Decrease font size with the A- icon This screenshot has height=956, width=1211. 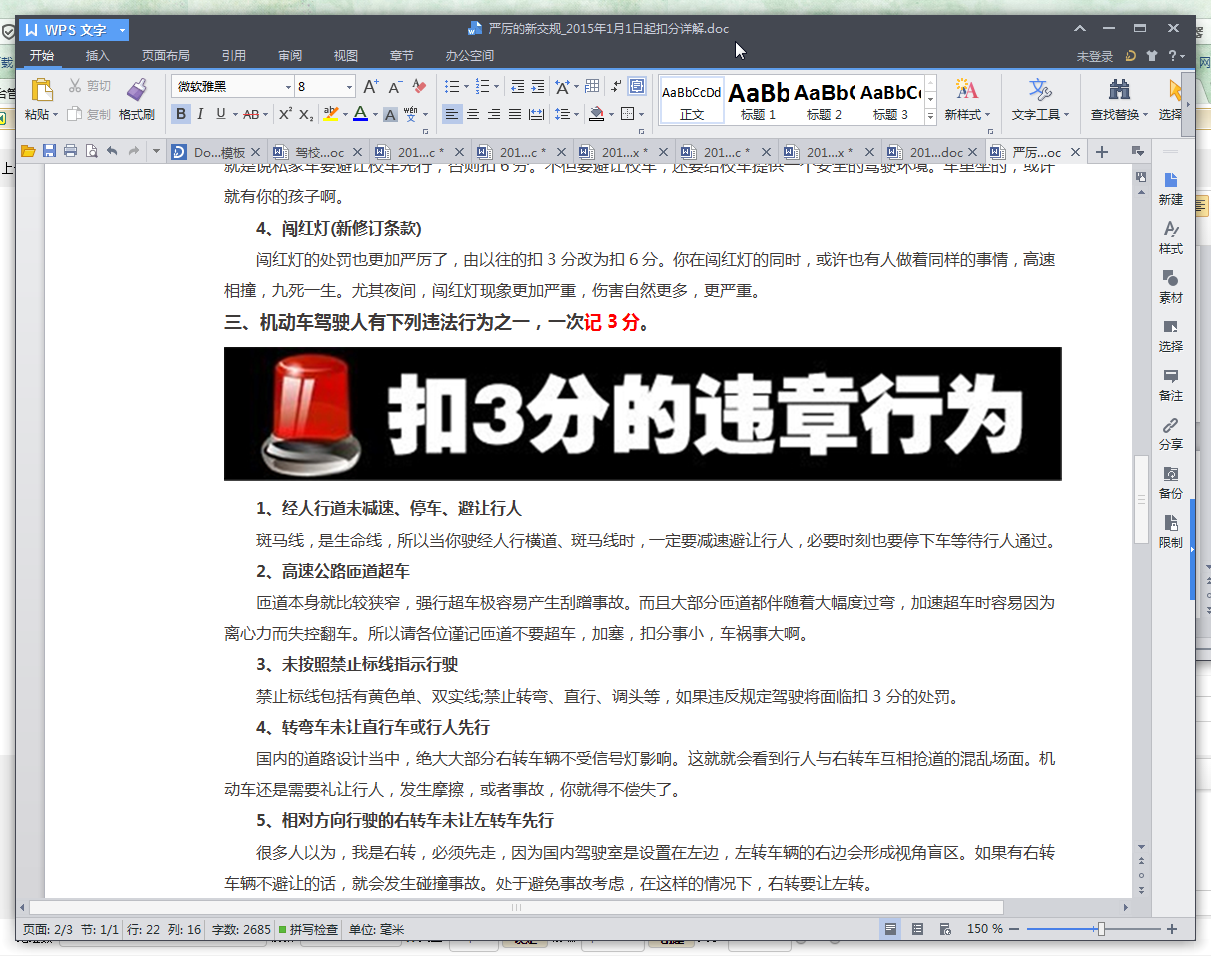tap(395, 87)
